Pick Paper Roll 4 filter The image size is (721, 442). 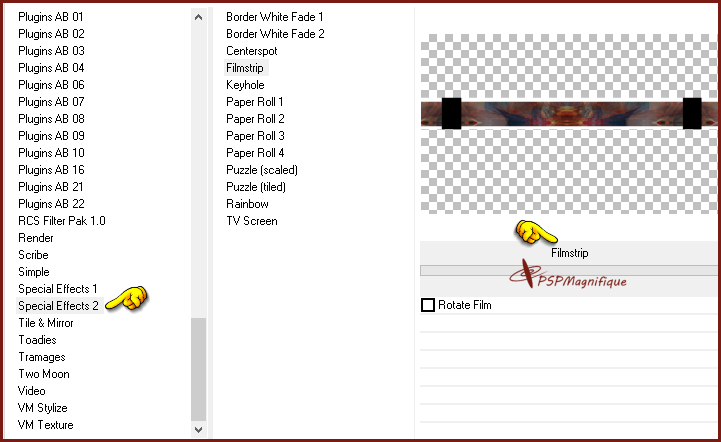(x=255, y=153)
